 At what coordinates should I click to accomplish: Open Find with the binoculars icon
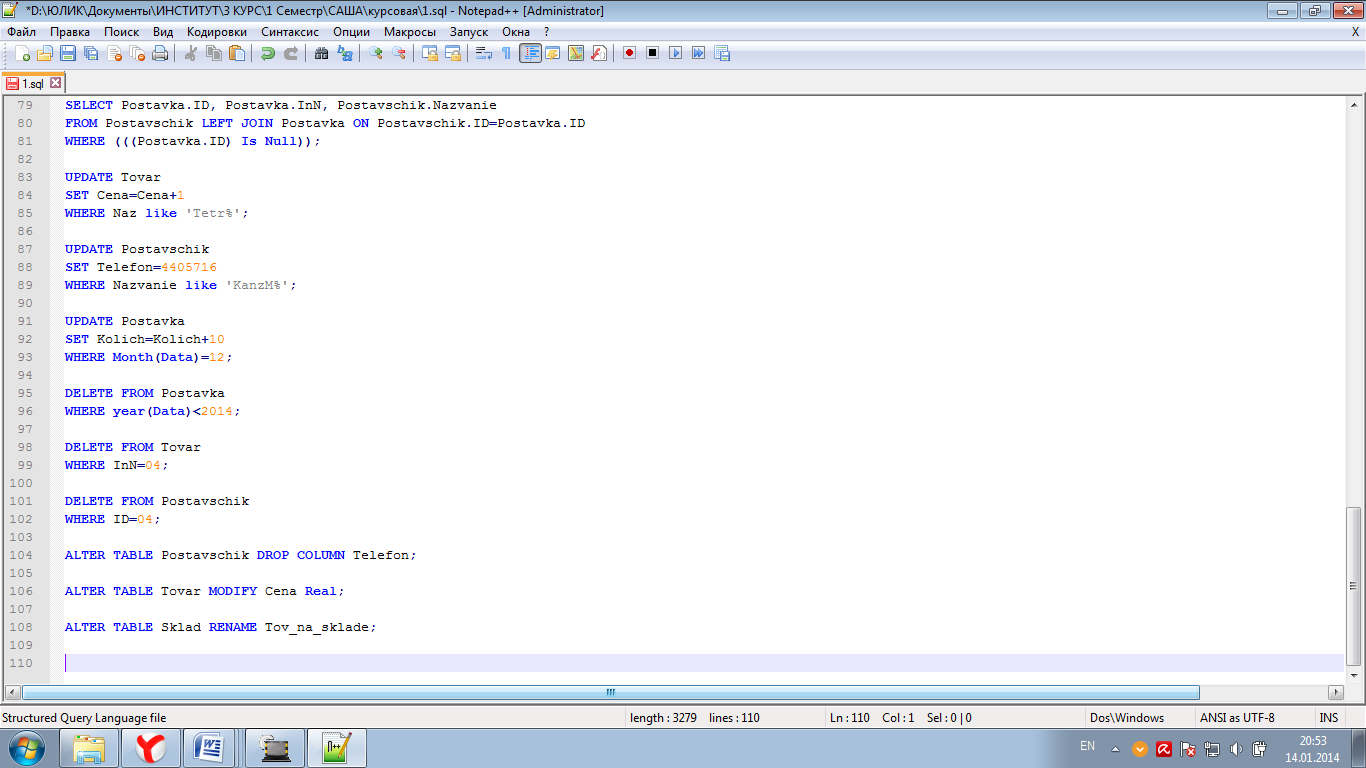coord(321,53)
